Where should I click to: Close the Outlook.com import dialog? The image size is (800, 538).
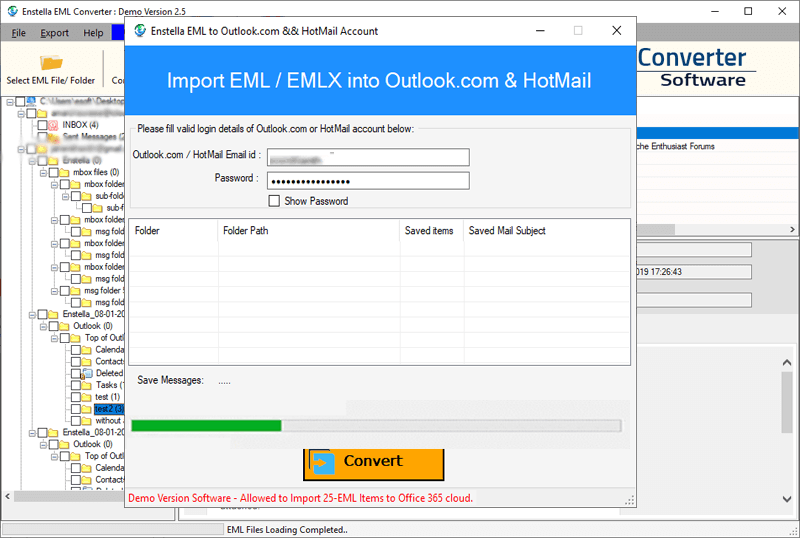tap(616, 31)
